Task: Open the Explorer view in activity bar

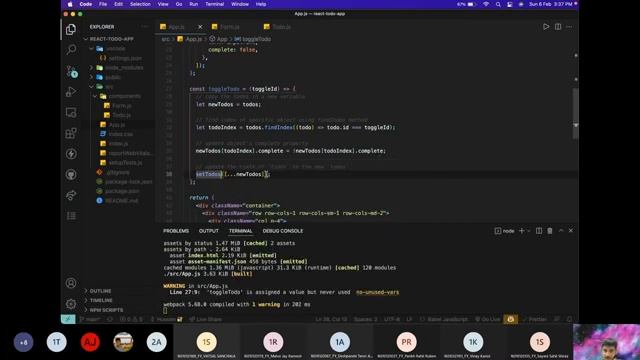Action: click(x=71, y=29)
